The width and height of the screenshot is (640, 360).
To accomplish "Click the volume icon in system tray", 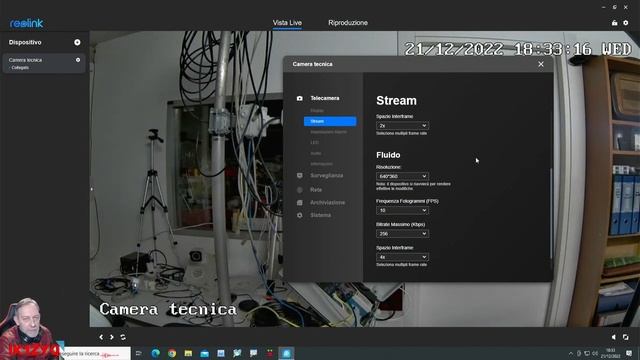I will click(595, 353).
